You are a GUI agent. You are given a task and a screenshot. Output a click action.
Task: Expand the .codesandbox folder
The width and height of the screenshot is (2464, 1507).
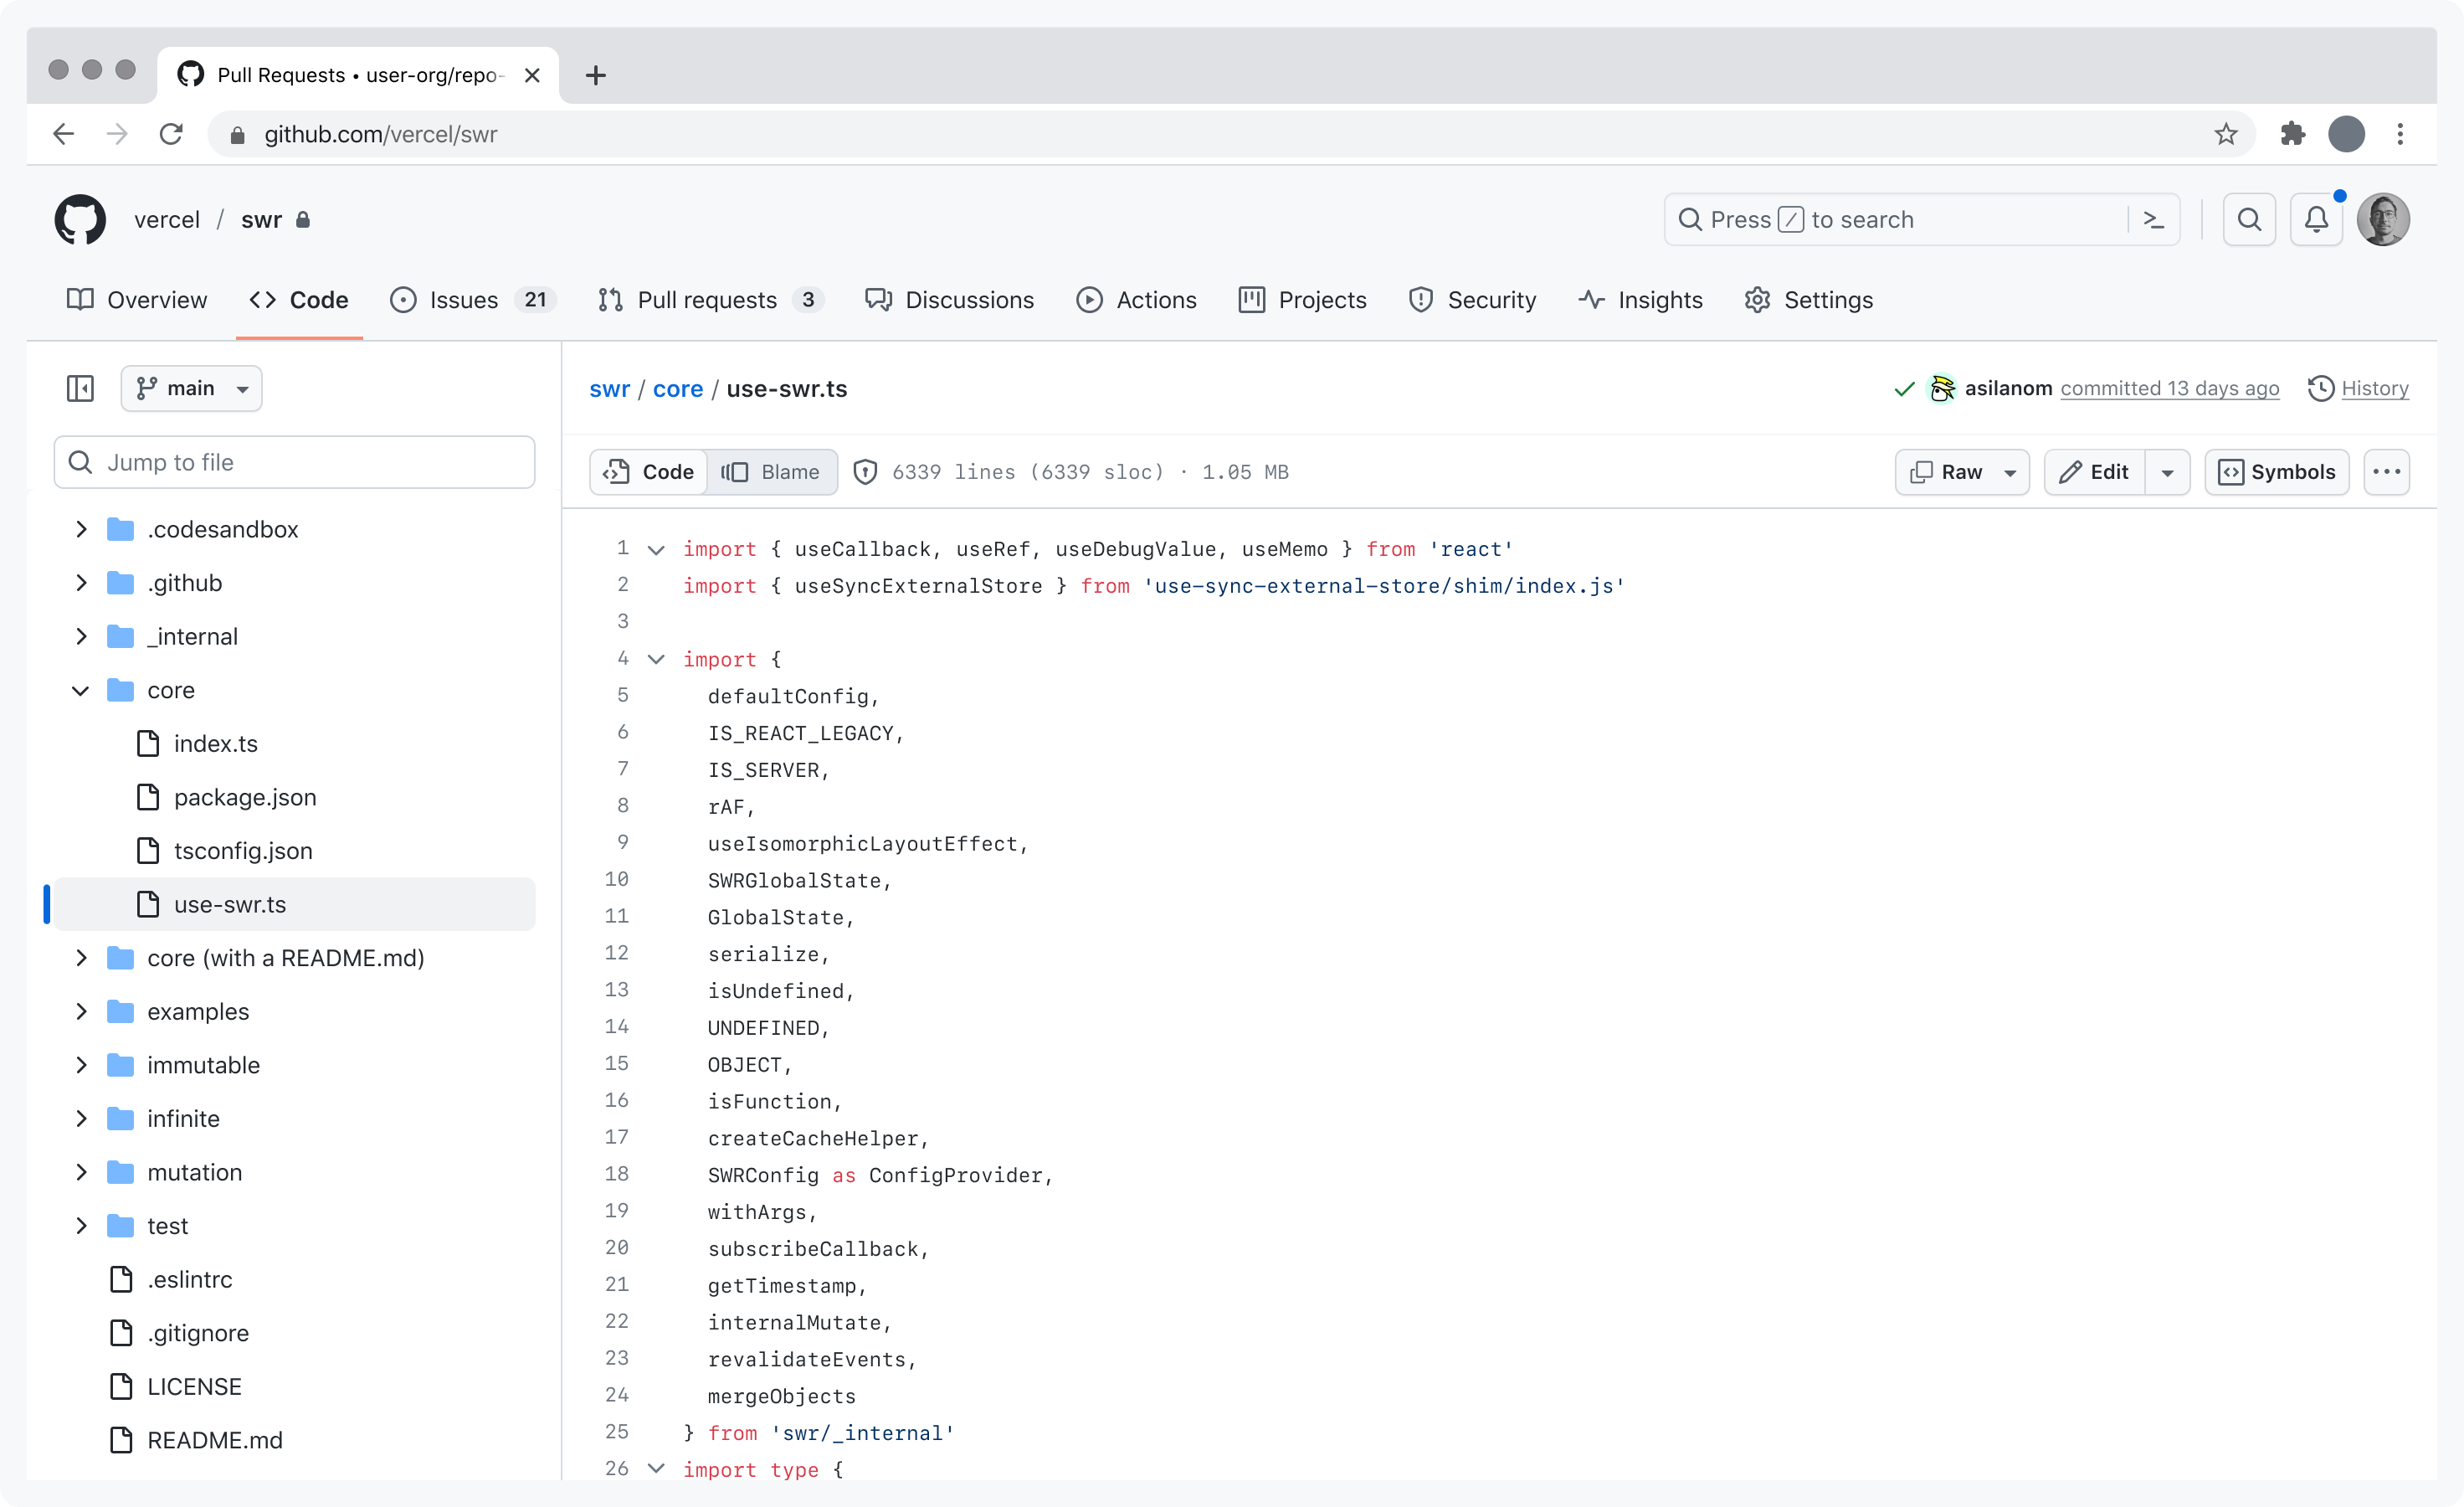[x=81, y=529]
